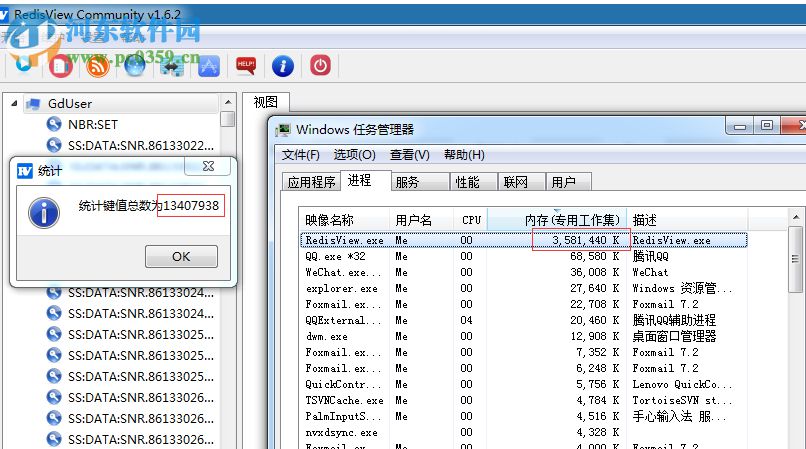Screen dimensions: 806x449
Task: Open the 查看(V) menu in Task Manager
Action: point(410,155)
